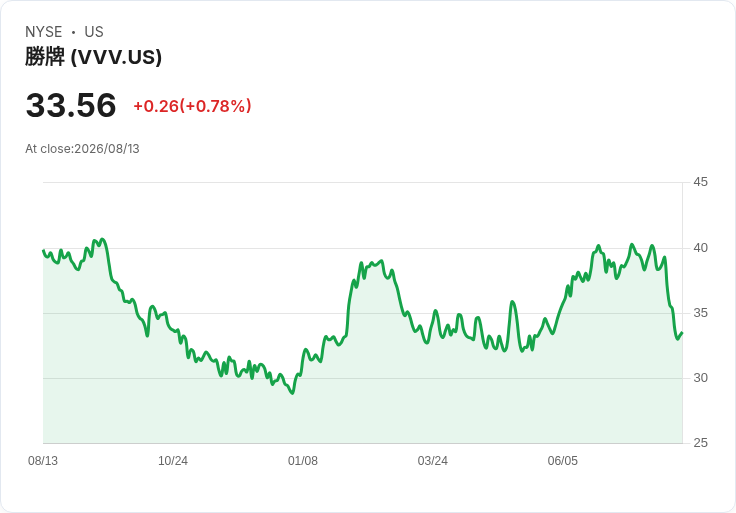Image resolution: width=736 pixels, height=513 pixels.
Task: Click the chart line's final right endpoint
Action: (682, 333)
